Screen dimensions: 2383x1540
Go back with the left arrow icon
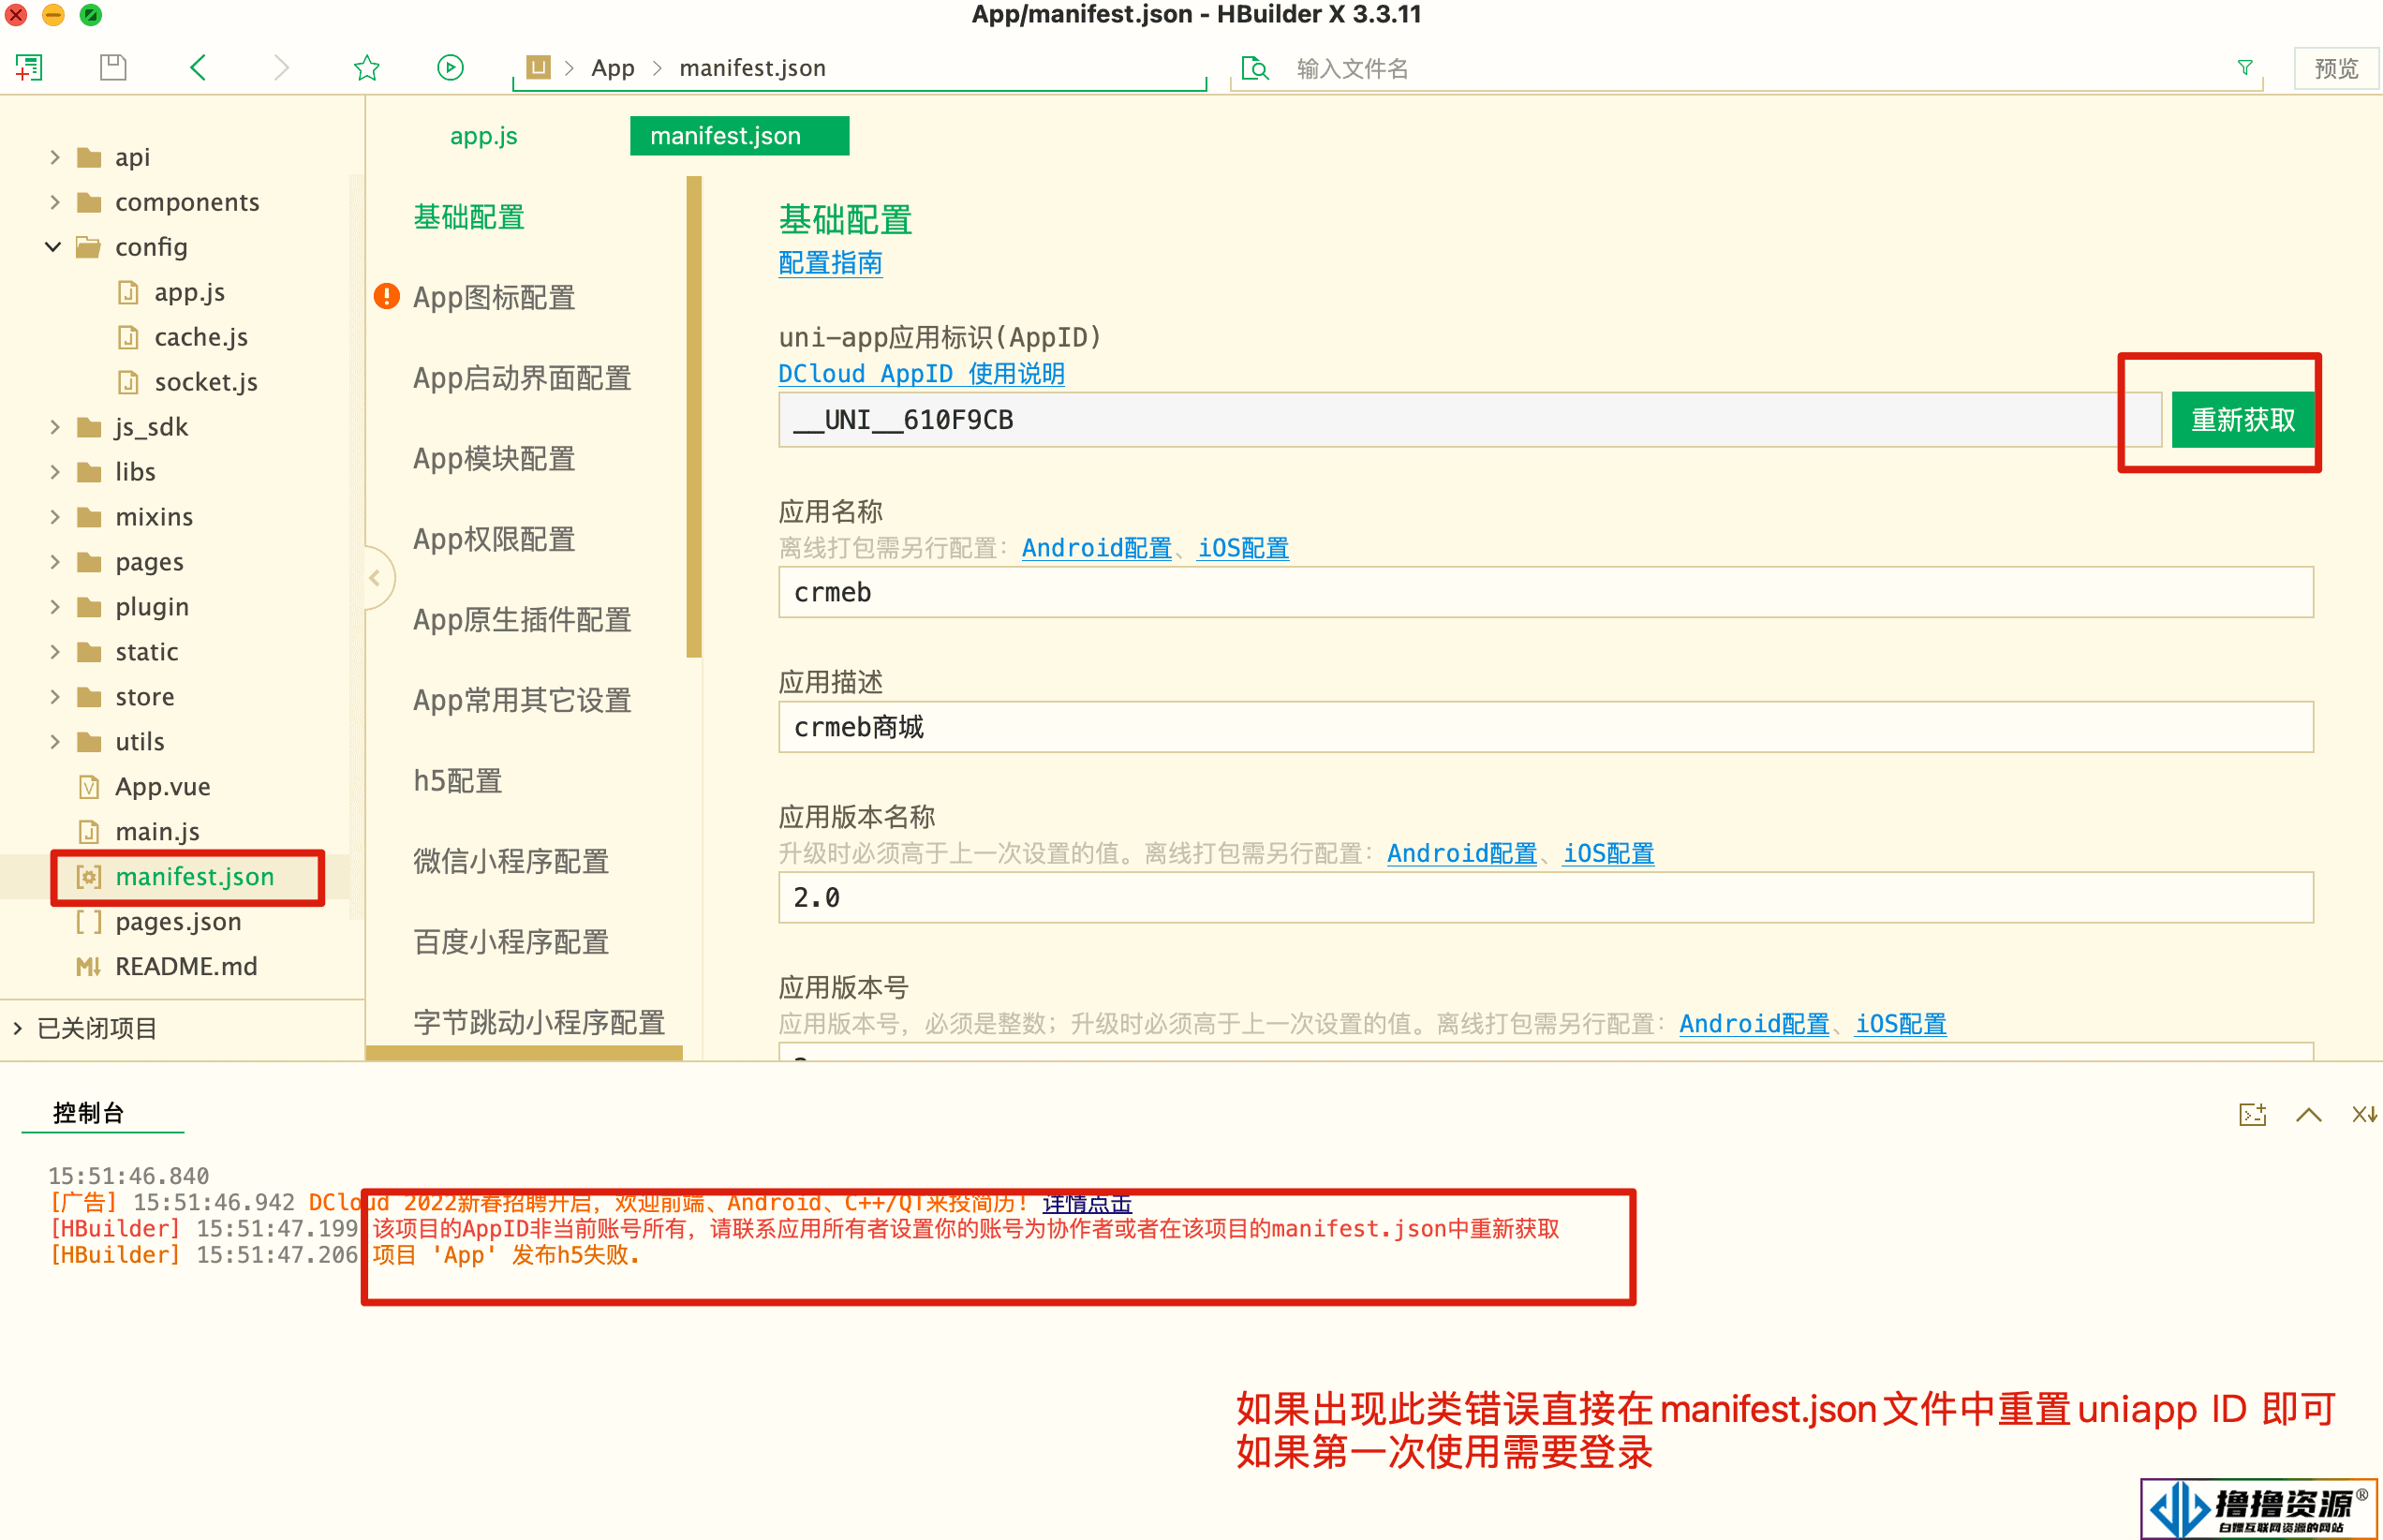(198, 68)
